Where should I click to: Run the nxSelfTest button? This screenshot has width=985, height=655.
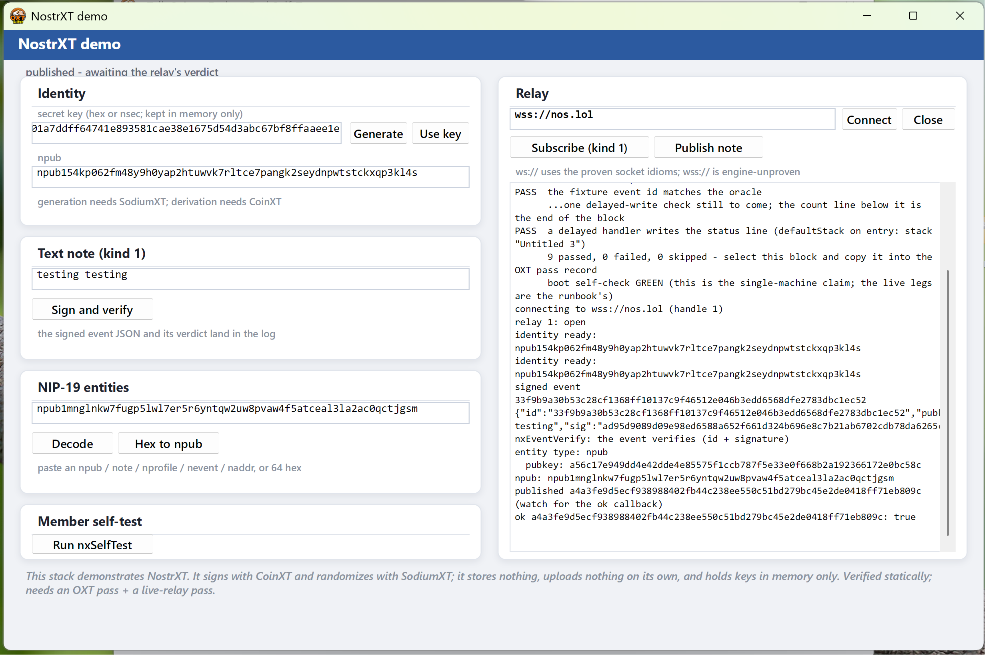click(92, 544)
